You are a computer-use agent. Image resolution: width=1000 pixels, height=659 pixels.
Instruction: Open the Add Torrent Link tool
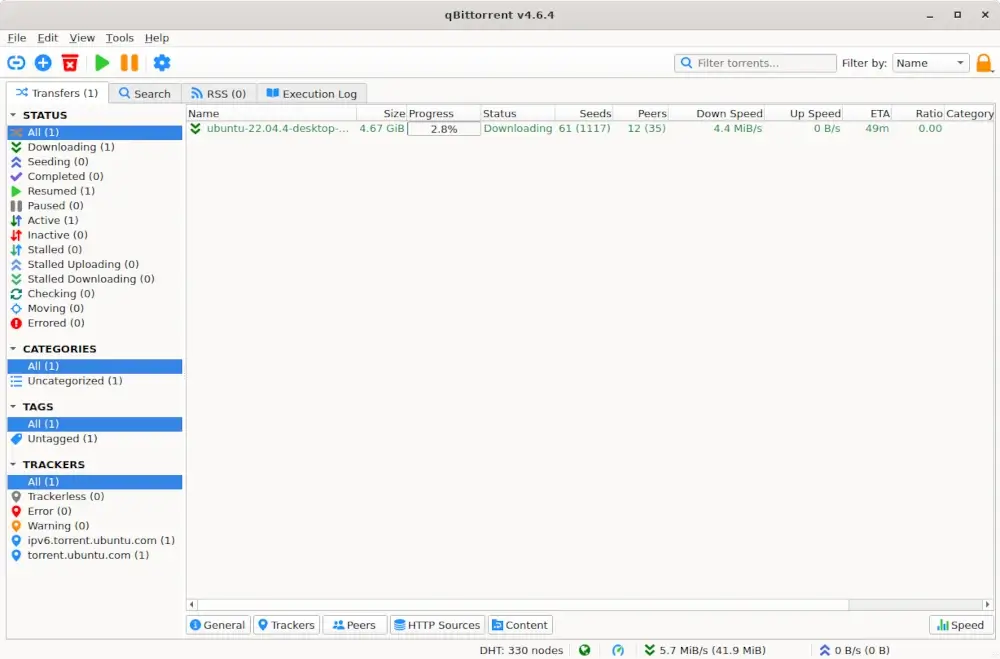[15, 62]
